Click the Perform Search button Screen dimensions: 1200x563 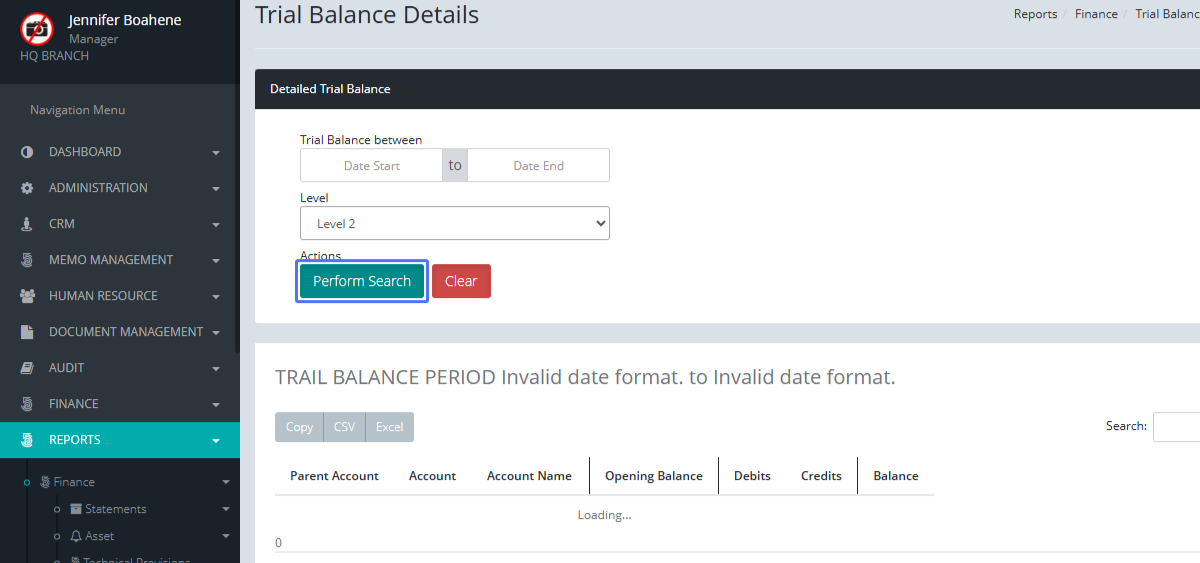[x=362, y=281]
